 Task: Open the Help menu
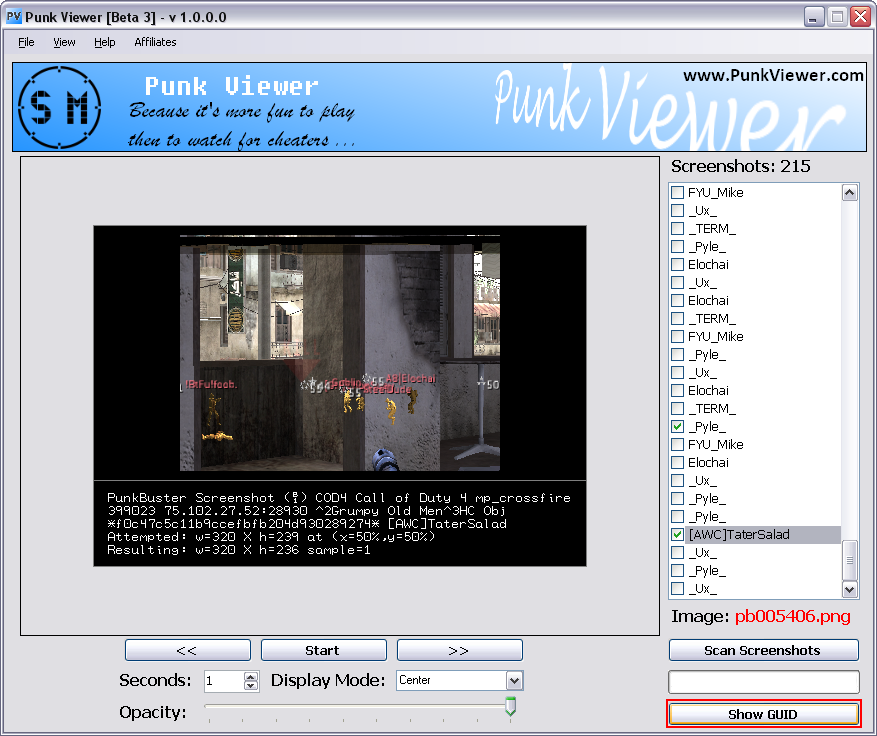[x=105, y=42]
